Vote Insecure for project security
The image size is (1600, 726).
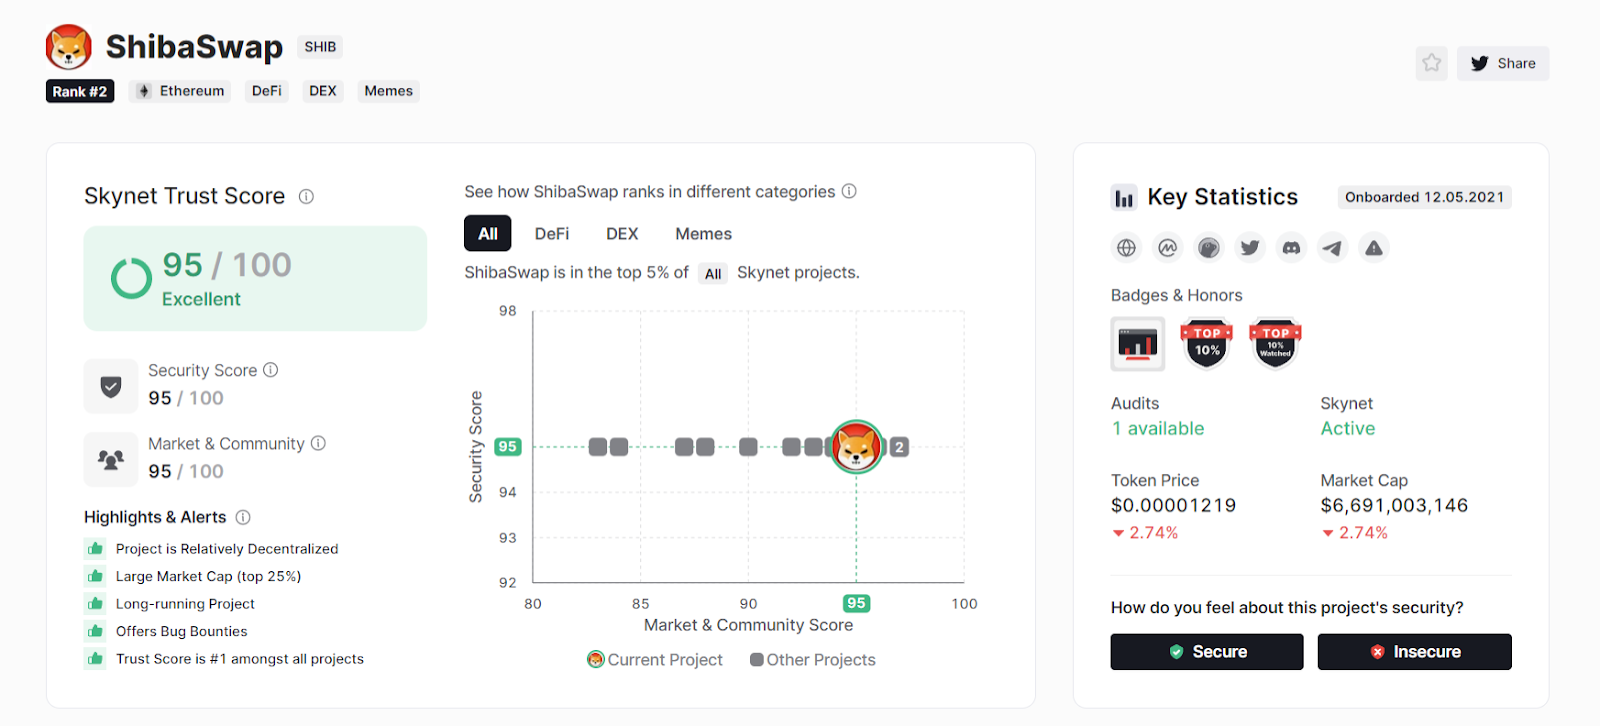[x=1414, y=652]
